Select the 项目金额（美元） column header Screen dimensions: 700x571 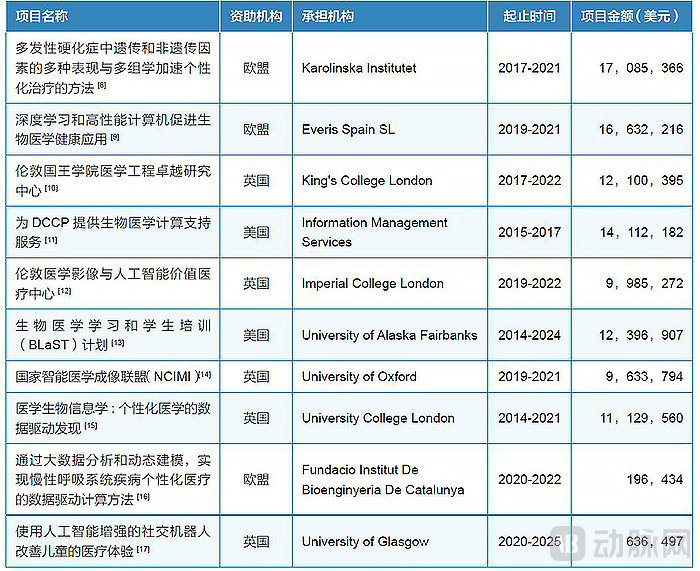coord(633,17)
